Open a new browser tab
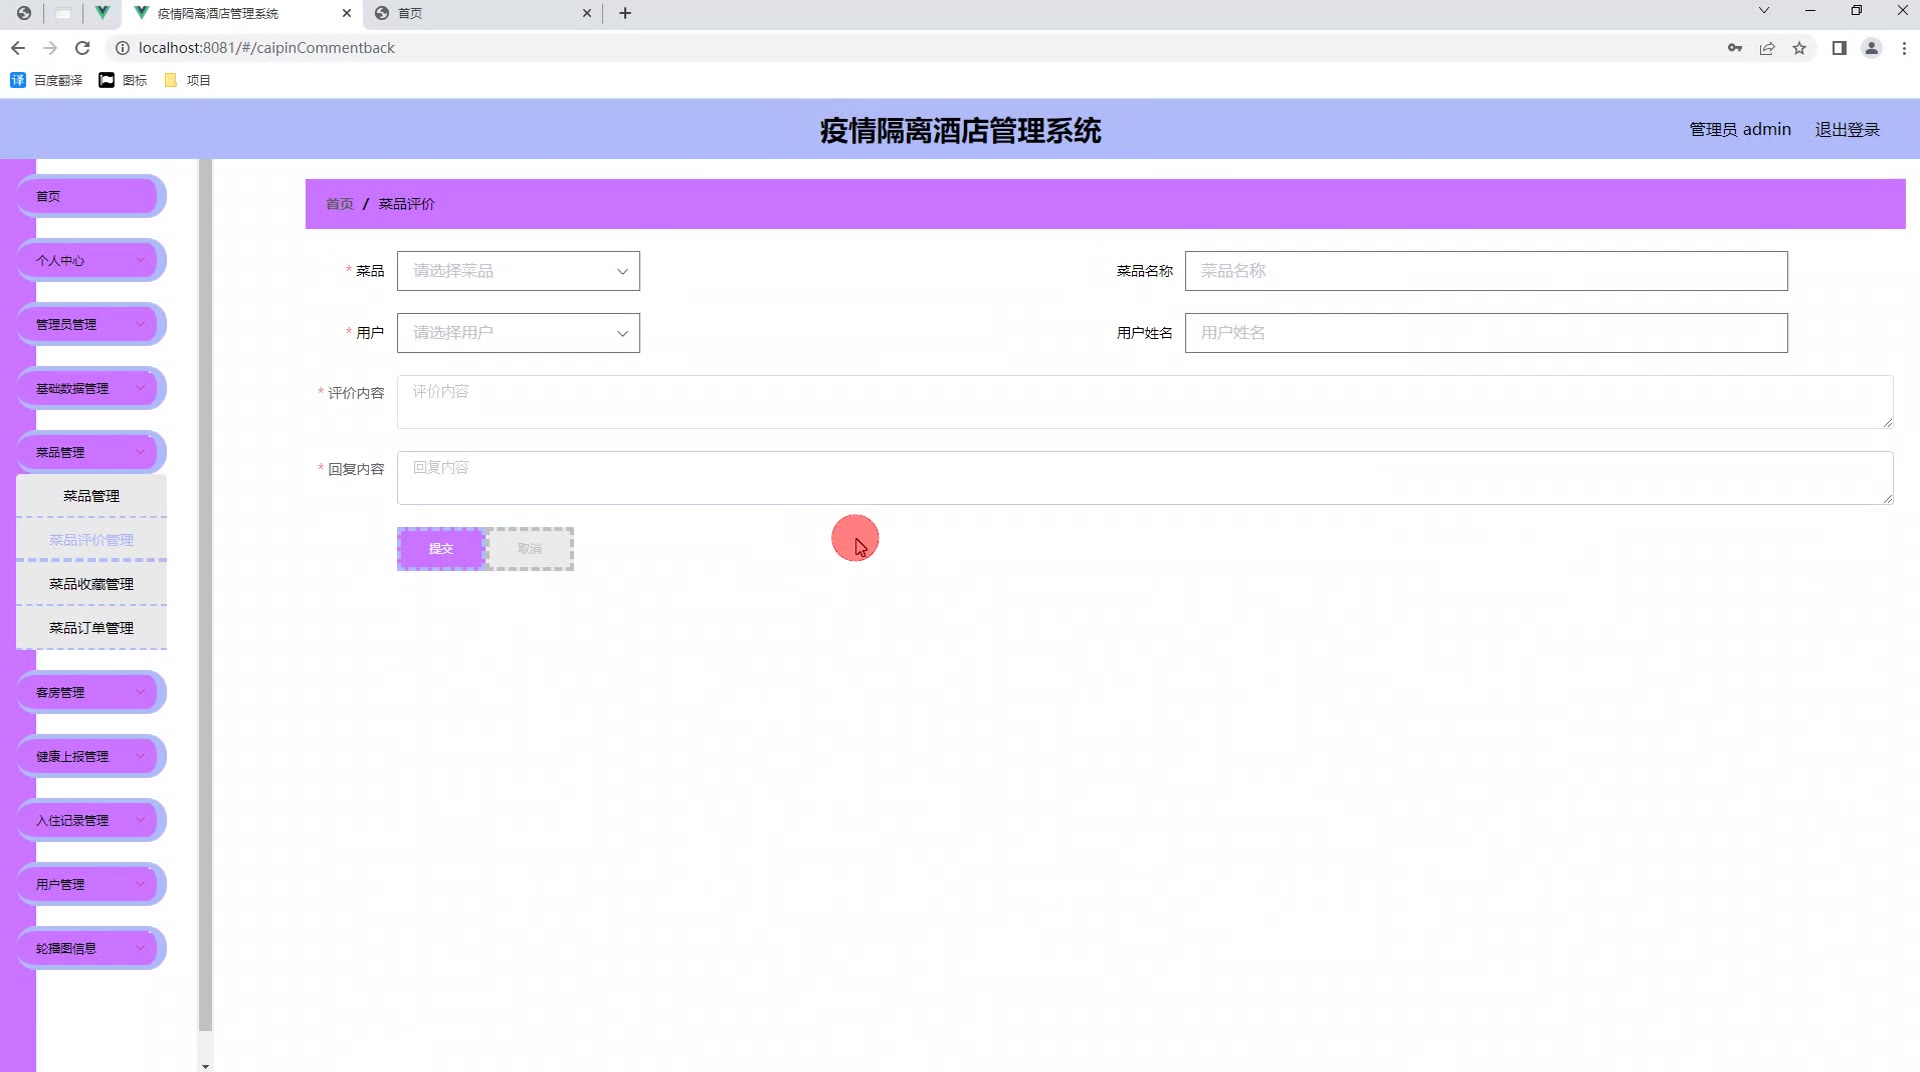 pos(625,13)
